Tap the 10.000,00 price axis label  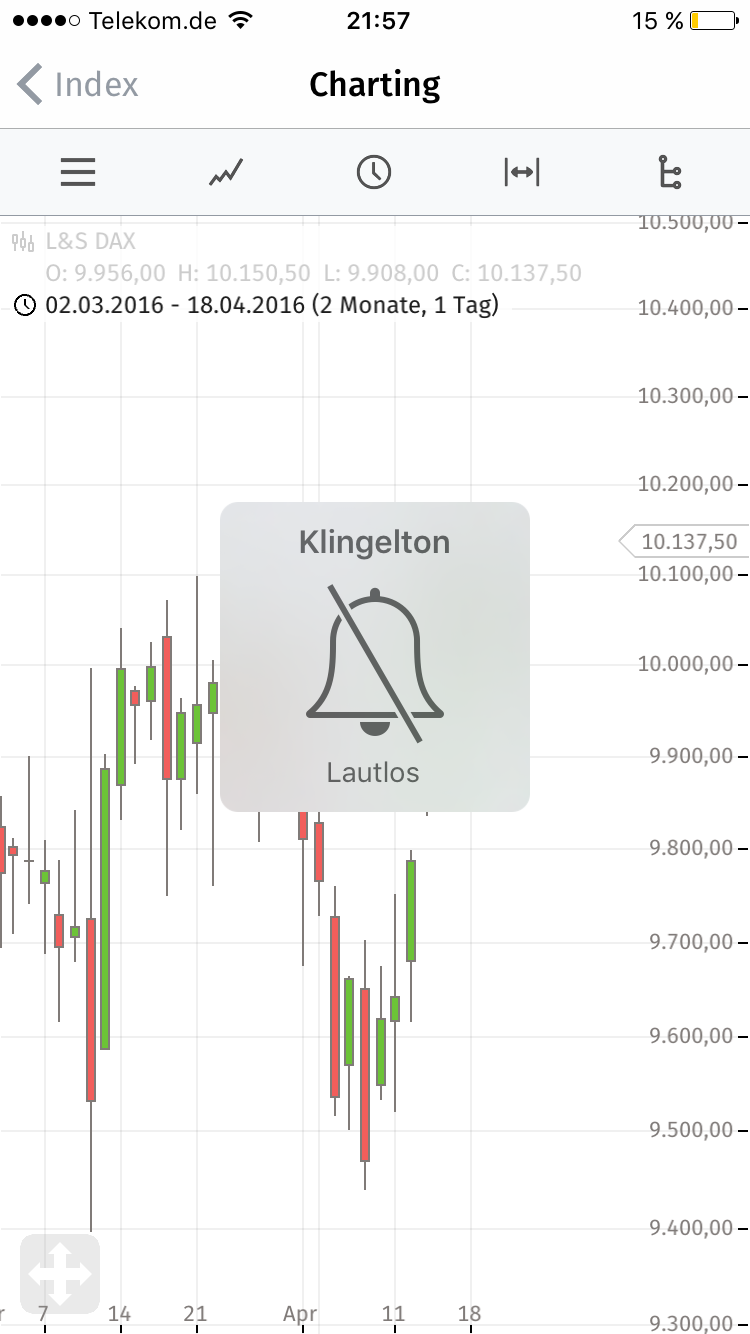tap(686, 665)
